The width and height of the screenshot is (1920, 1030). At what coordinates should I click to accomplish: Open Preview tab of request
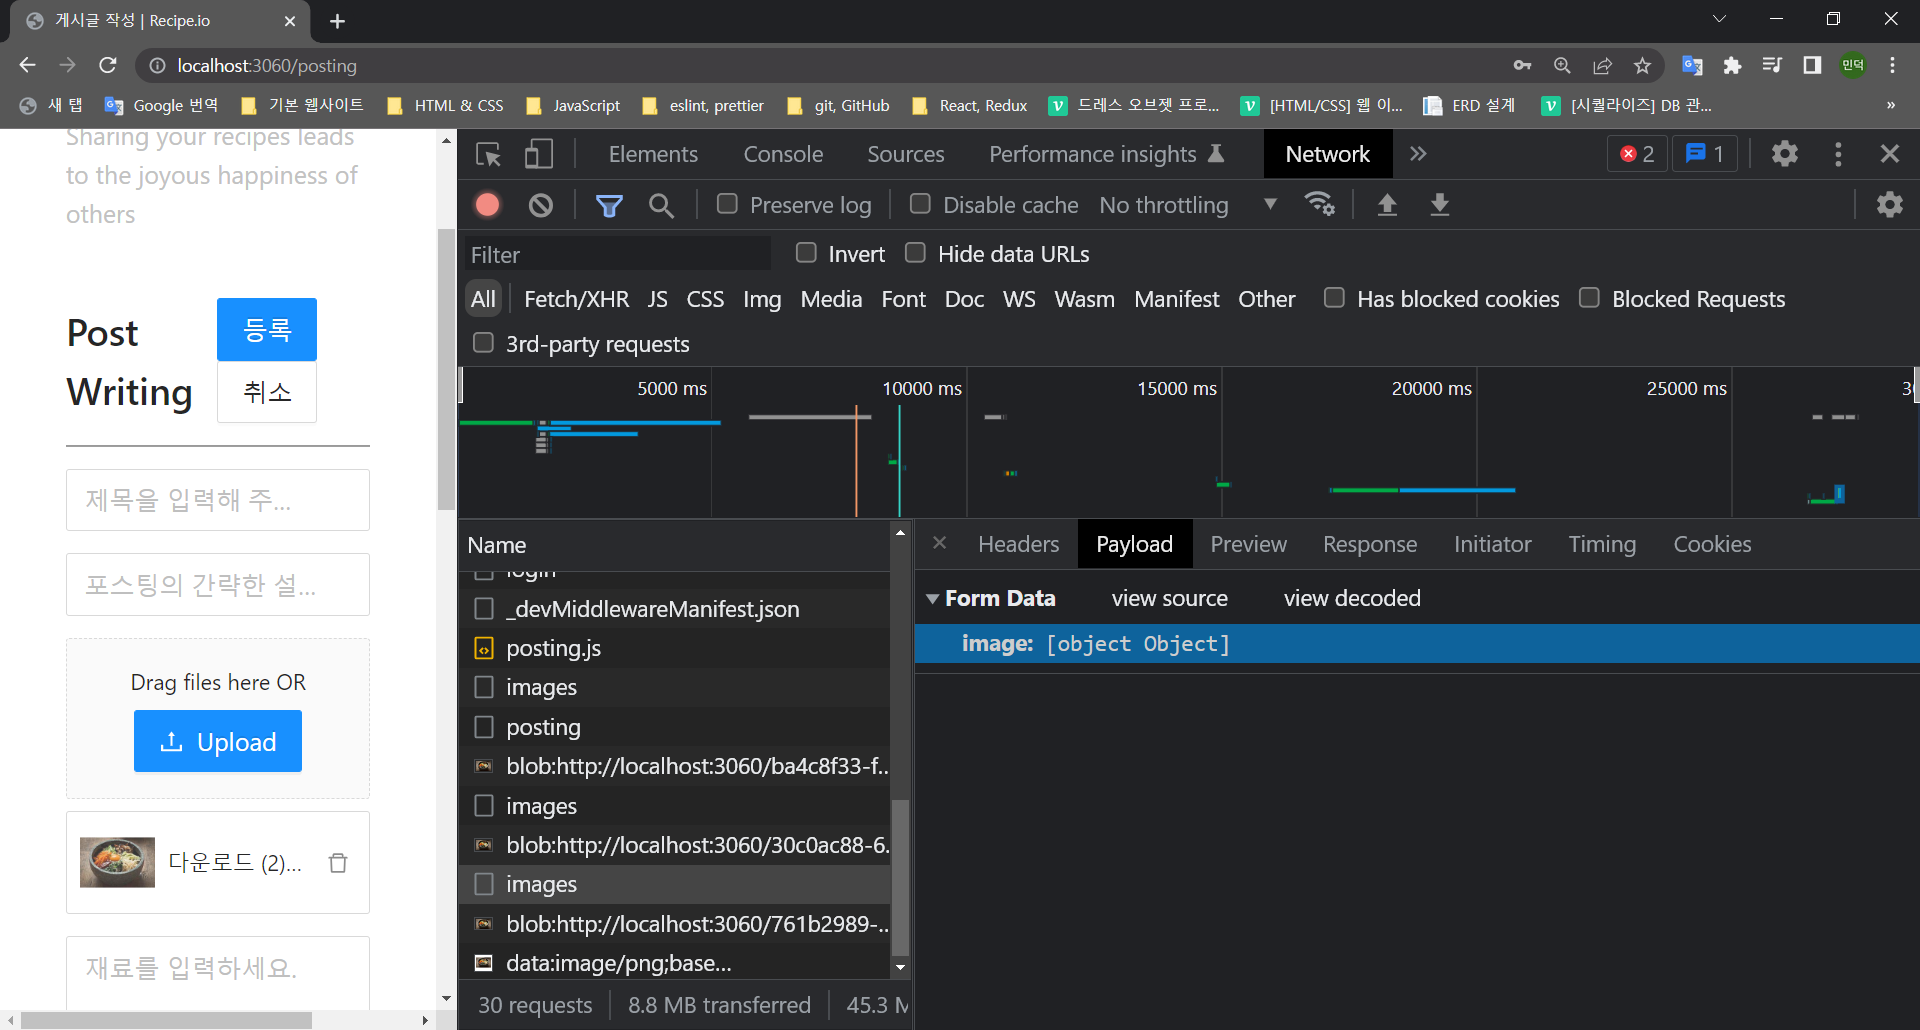(x=1248, y=544)
